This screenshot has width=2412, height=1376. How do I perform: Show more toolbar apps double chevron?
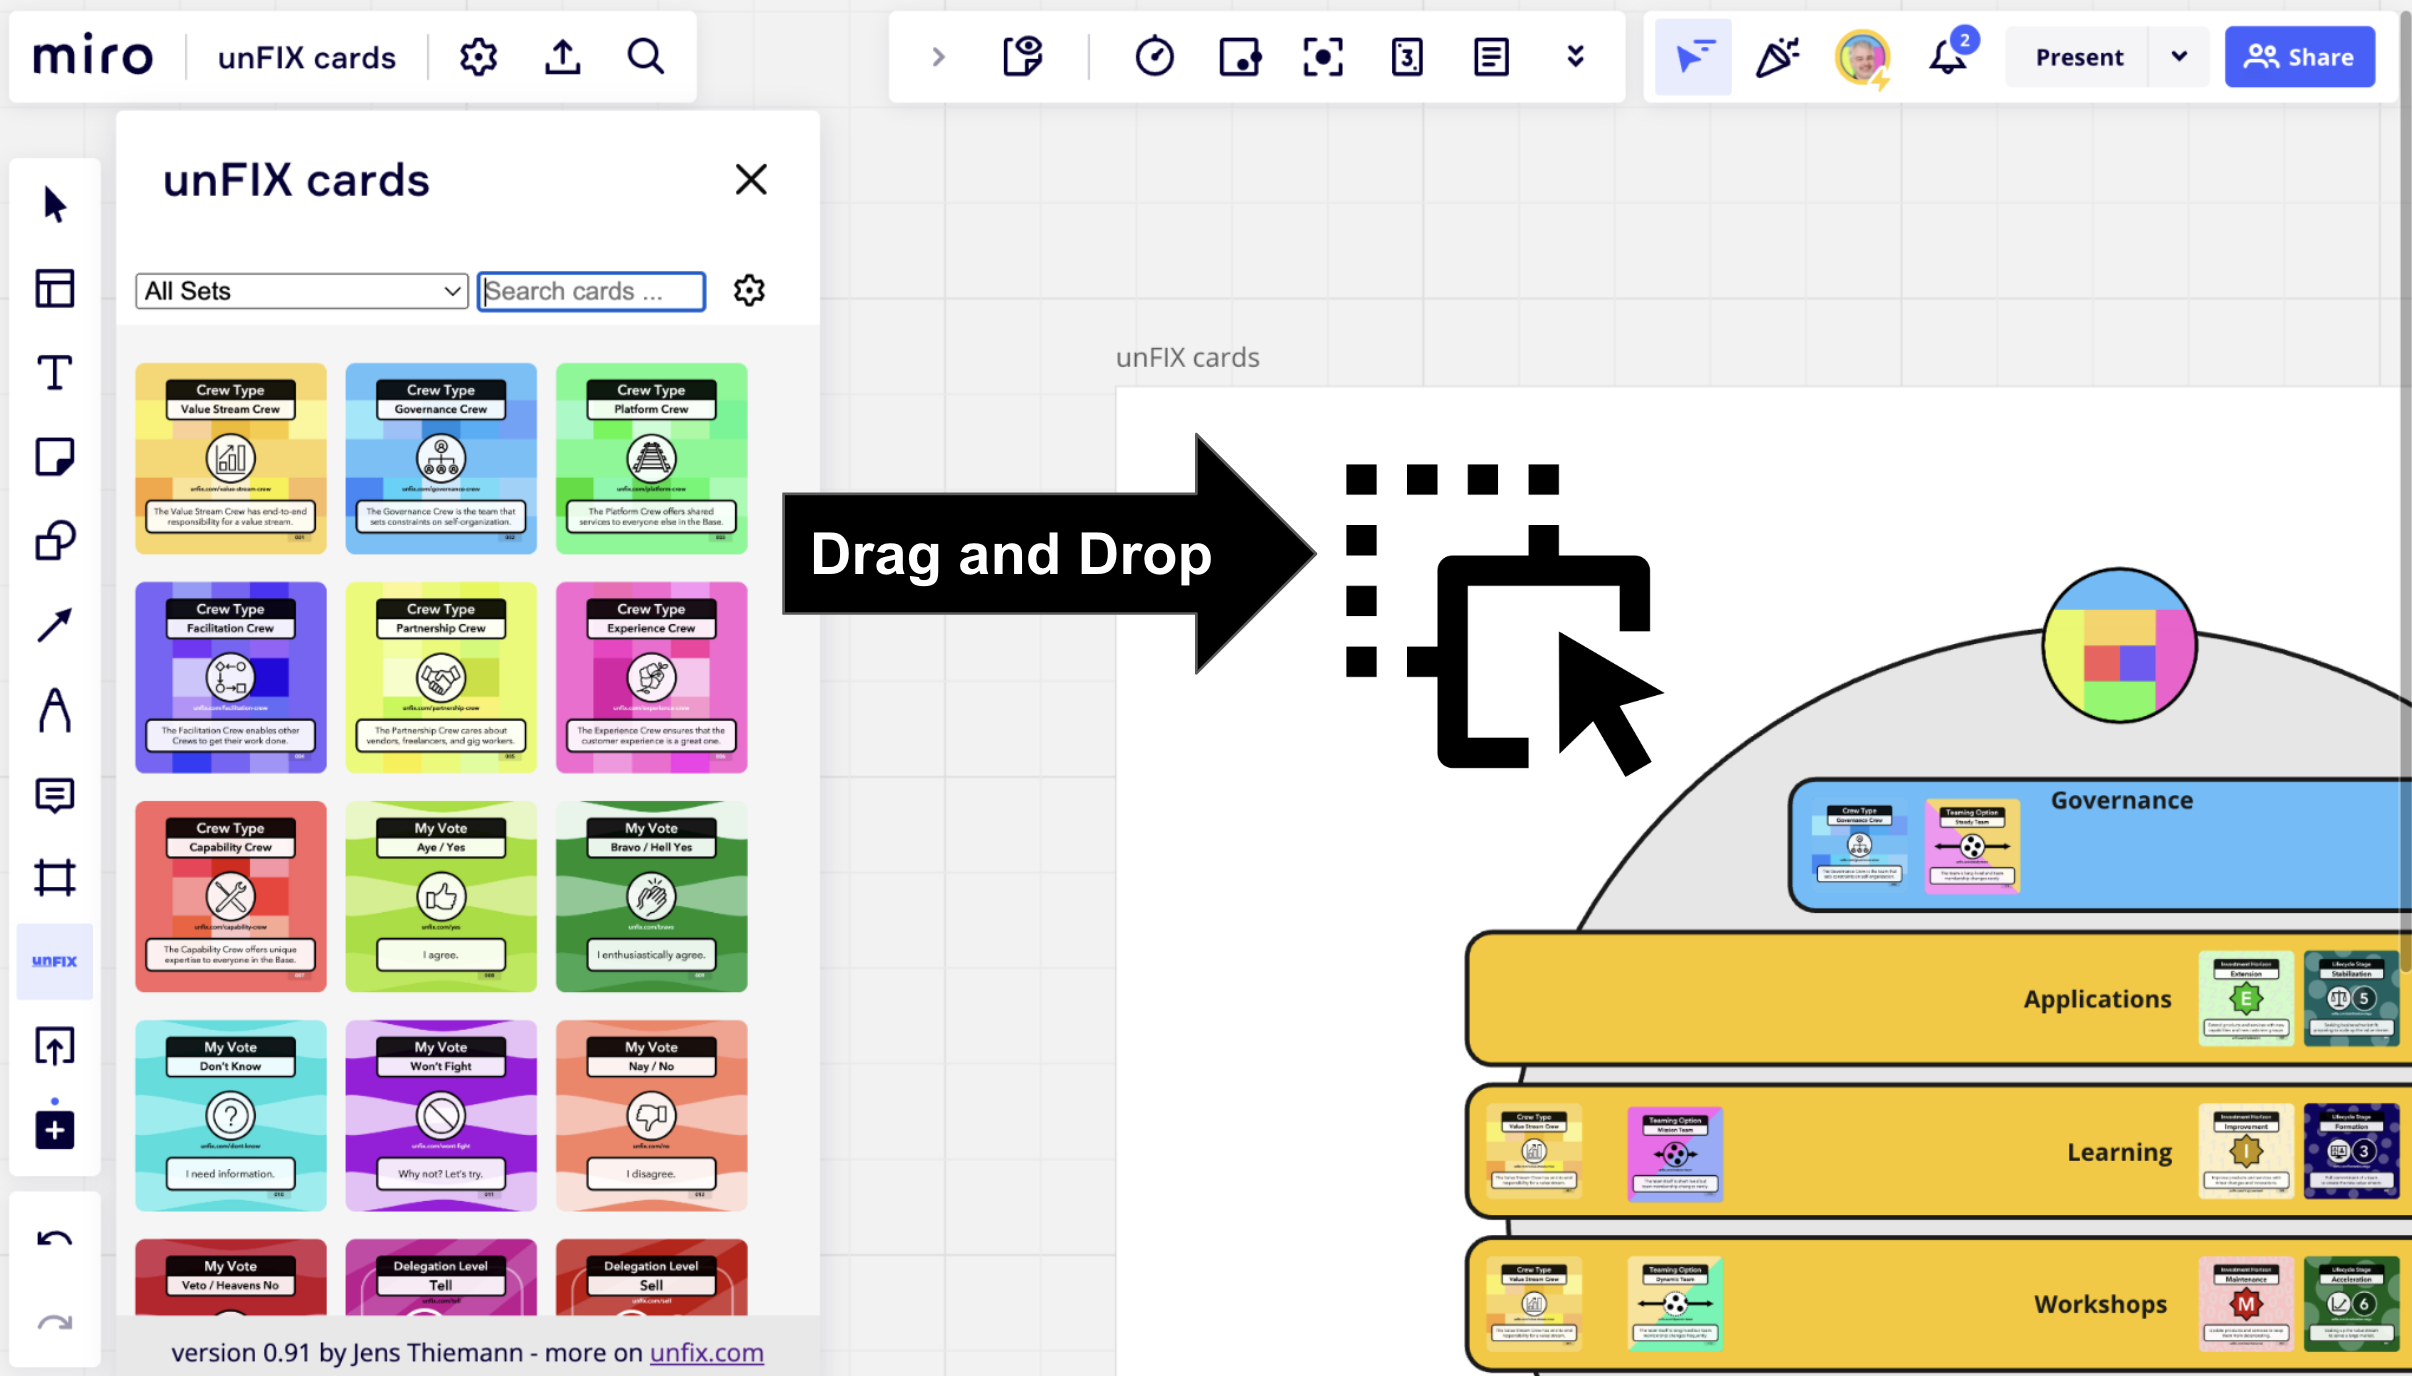coord(1576,57)
